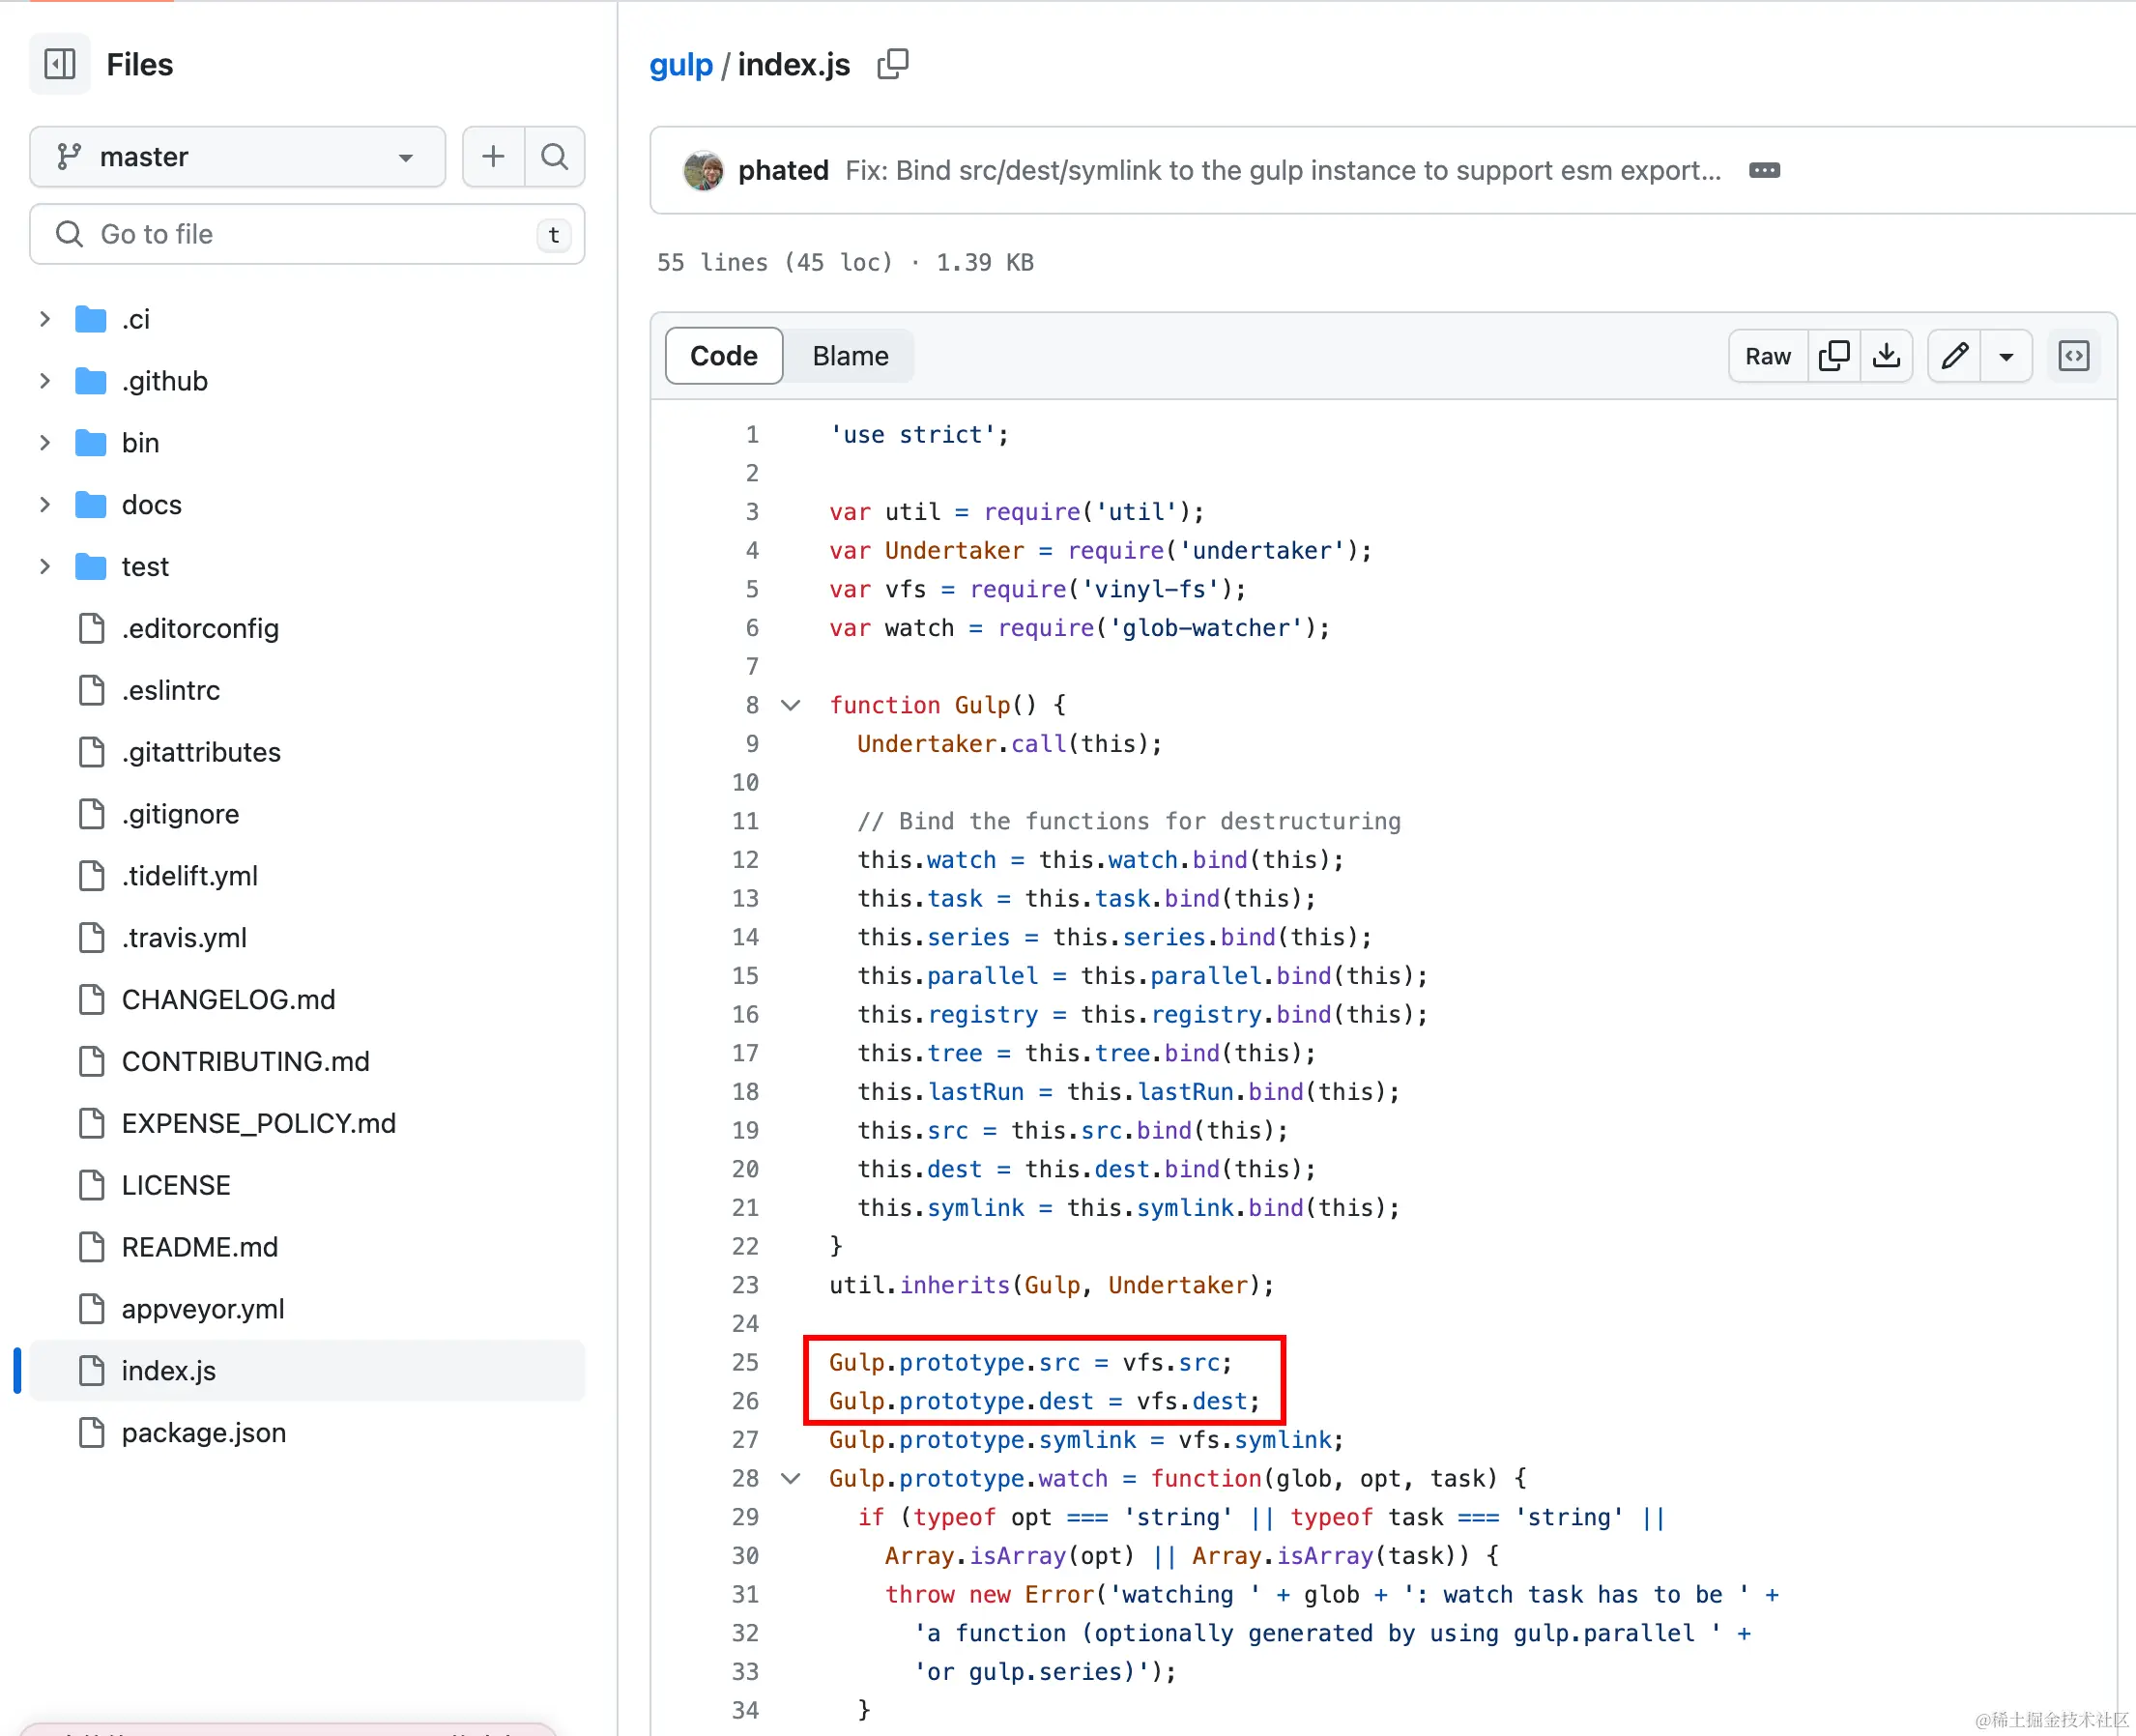Select index.js in the file tree

click(307, 1371)
